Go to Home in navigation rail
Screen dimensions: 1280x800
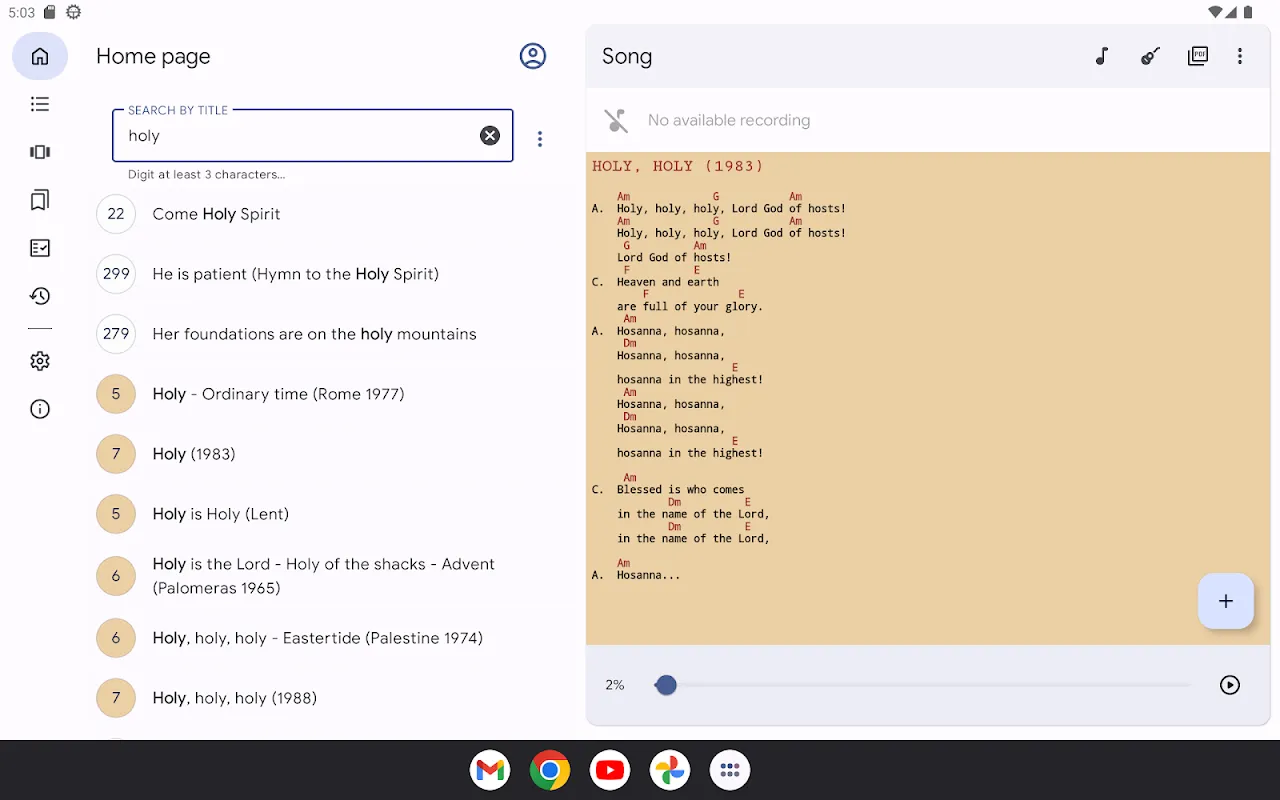coord(40,56)
